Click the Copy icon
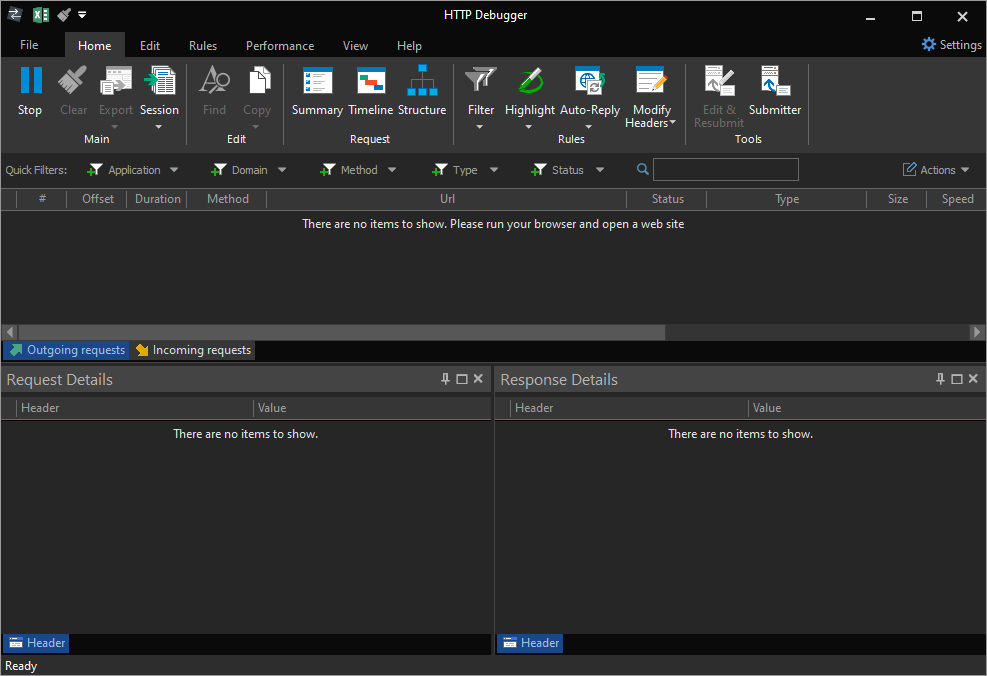Screen dimensions: 987x676 click(259, 81)
